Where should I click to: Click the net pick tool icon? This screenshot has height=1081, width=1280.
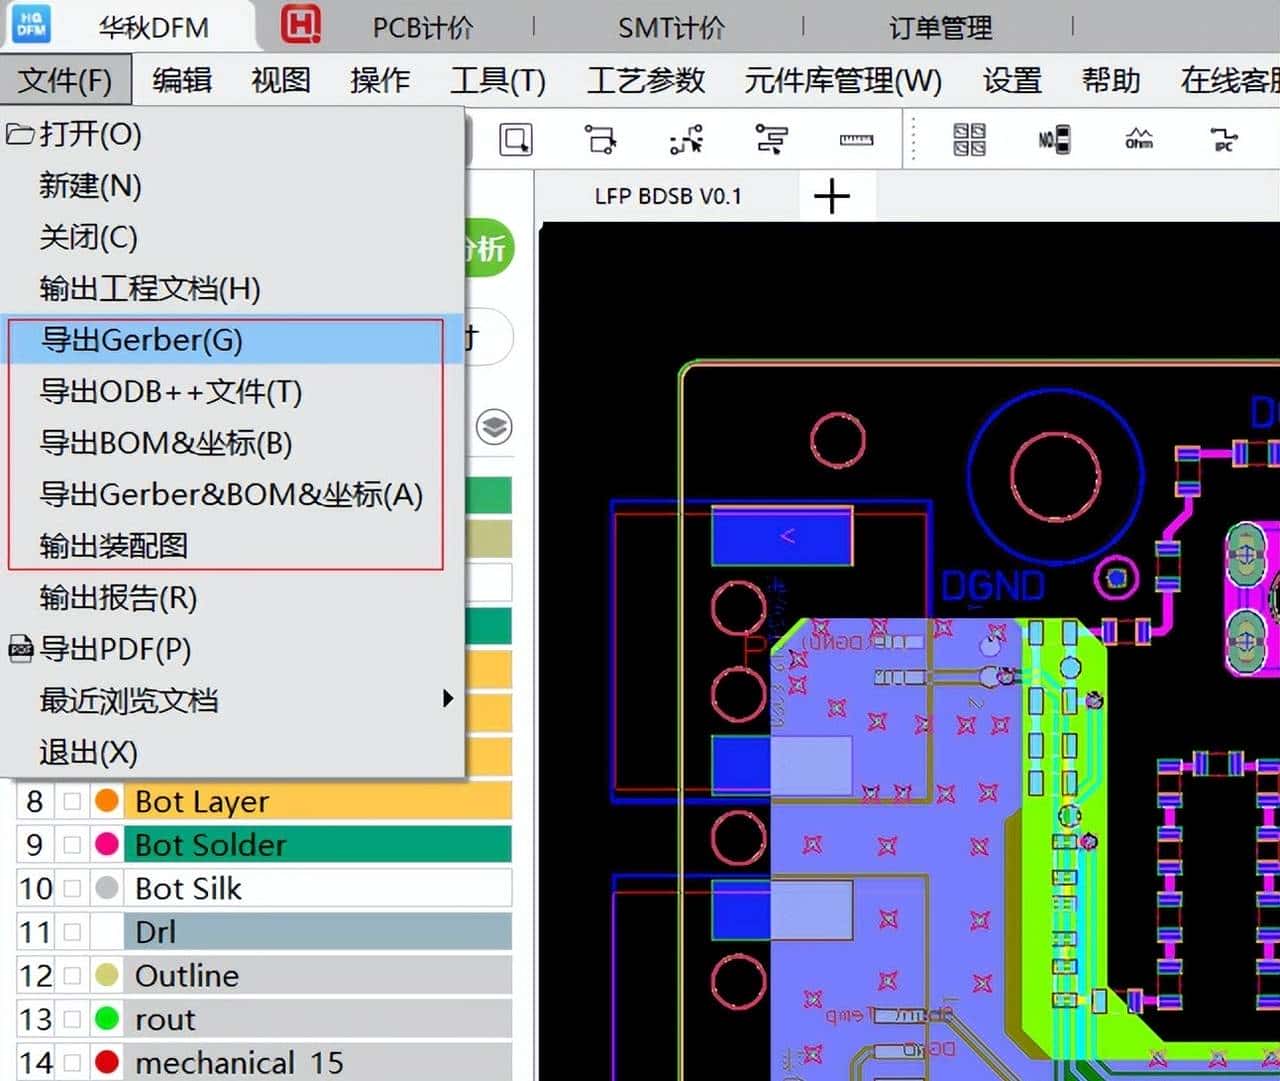(x=685, y=140)
